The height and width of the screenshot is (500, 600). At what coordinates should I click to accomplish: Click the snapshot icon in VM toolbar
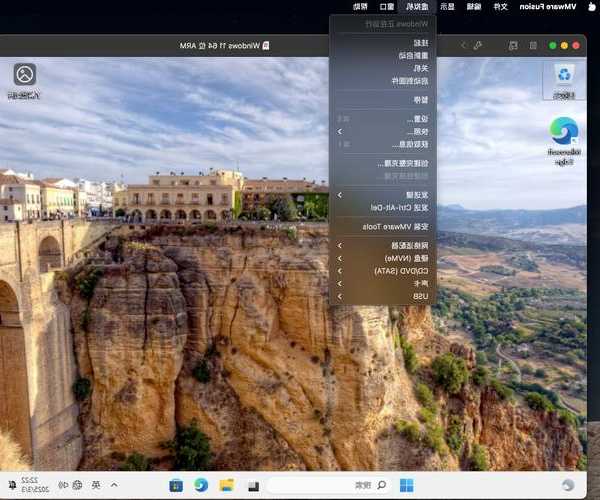tap(513, 46)
